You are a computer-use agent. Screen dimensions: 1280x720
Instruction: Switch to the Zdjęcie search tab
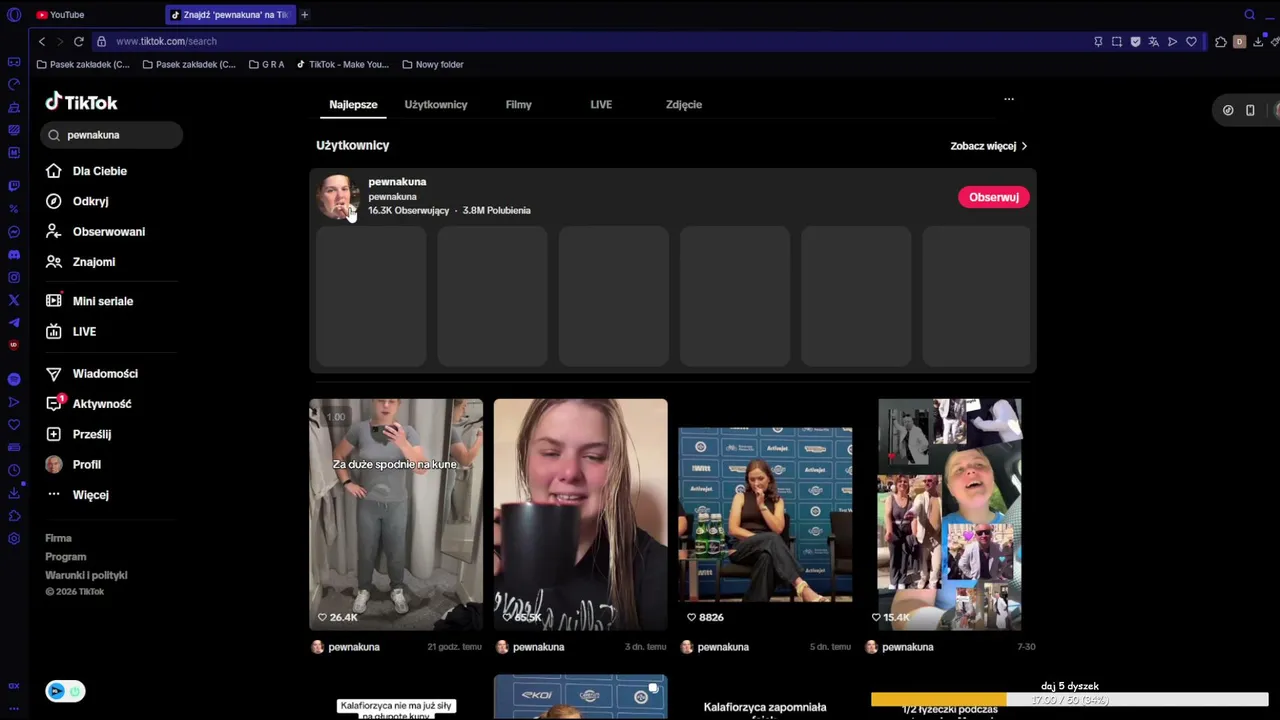pos(684,104)
